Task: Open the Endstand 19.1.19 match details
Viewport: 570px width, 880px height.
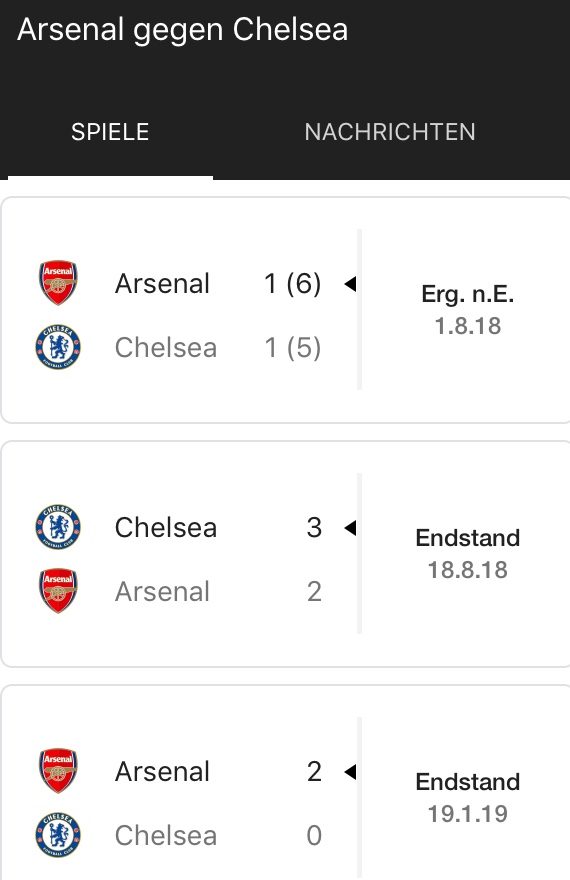Action: tap(467, 798)
